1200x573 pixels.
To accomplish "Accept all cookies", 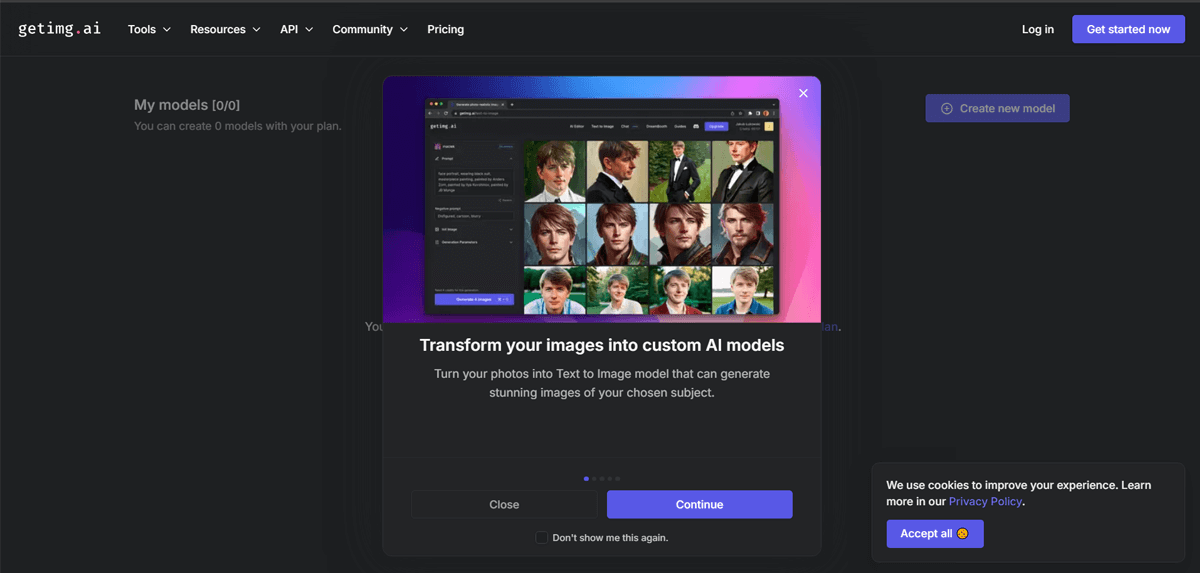I will point(934,534).
